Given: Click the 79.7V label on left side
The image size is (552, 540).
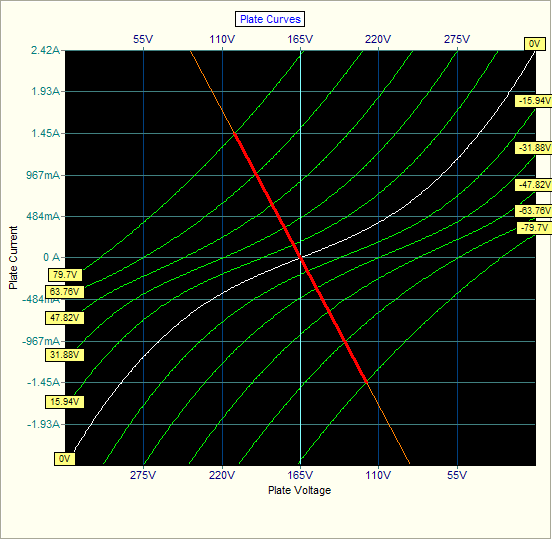Looking at the screenshot, I should point(65,275).
